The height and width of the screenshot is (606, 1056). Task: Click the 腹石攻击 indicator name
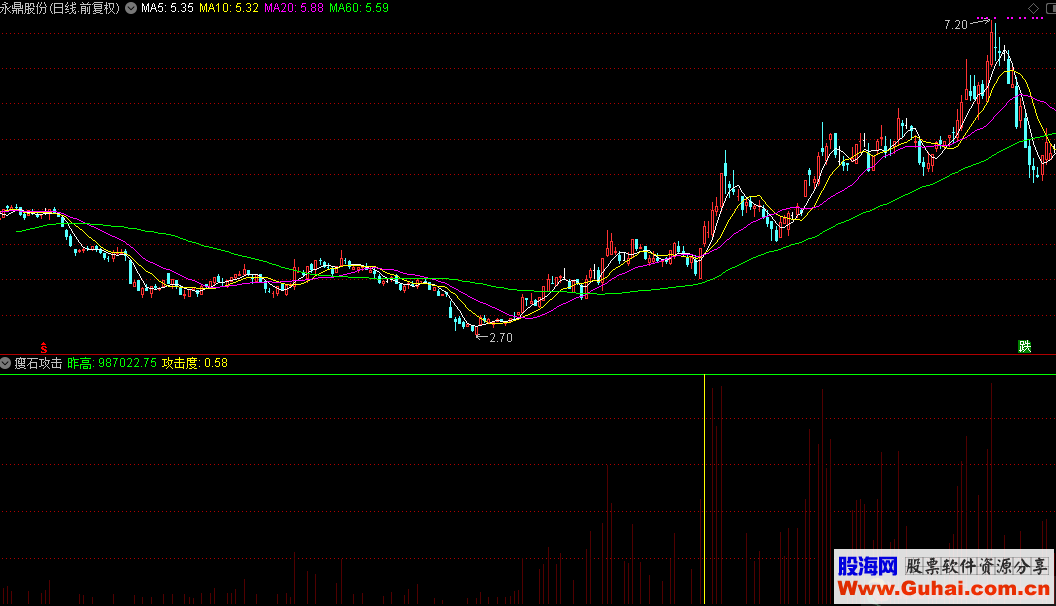38,363
